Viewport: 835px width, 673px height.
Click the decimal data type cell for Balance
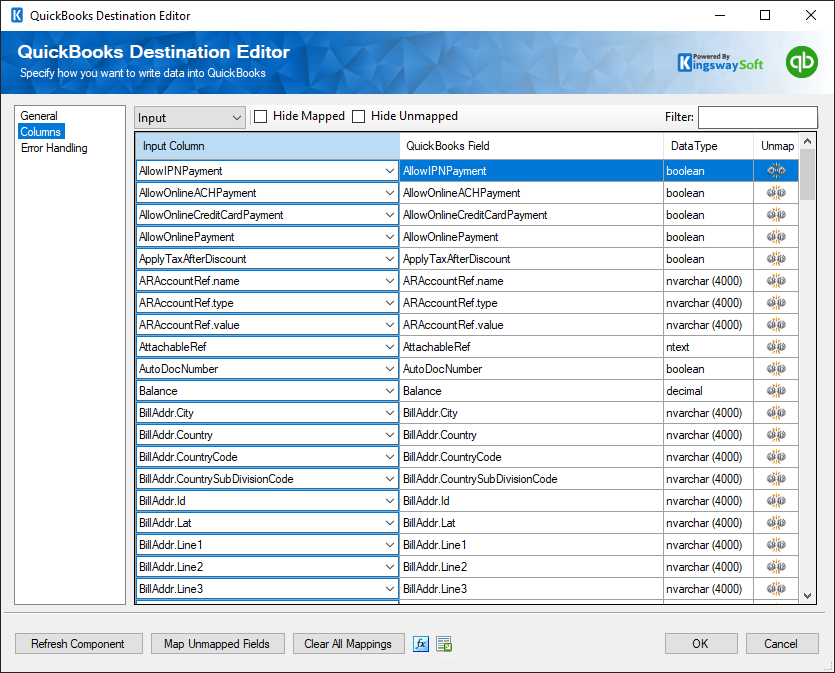pyautogui.click(x=708, y=390)
